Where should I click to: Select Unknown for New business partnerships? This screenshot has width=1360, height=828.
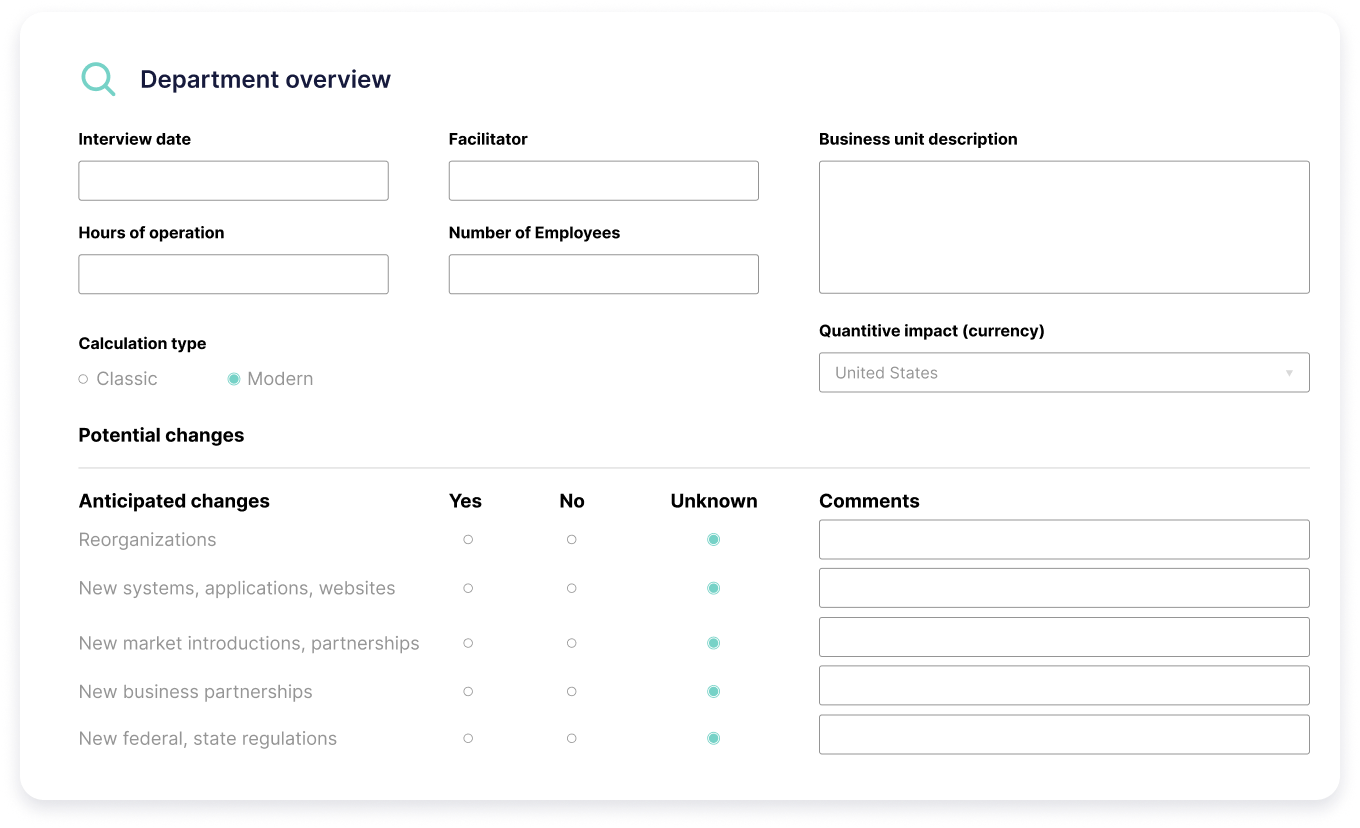click(x=713, y=691)
